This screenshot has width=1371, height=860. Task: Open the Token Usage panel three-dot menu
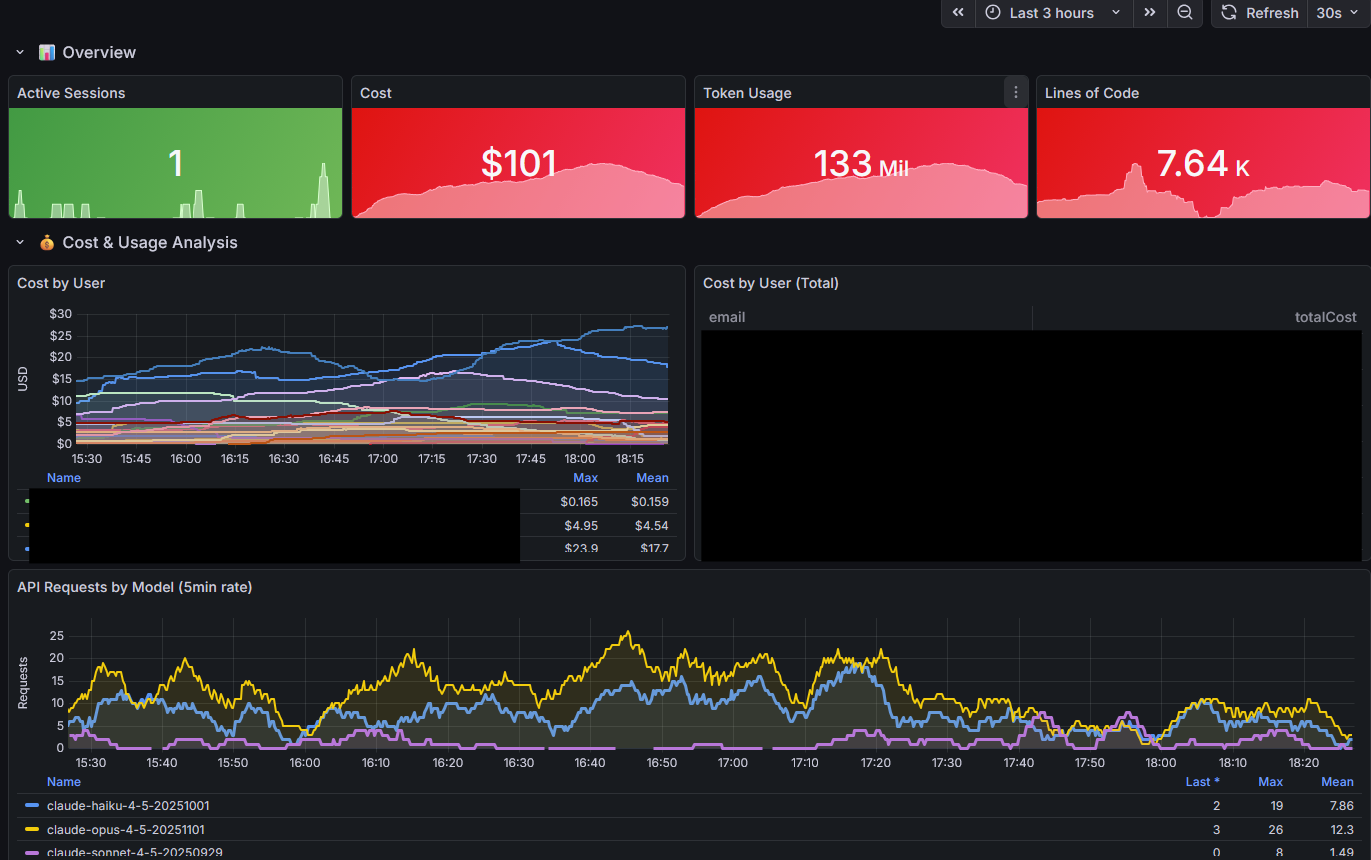pyautogui.click(x=1015, y=92)
